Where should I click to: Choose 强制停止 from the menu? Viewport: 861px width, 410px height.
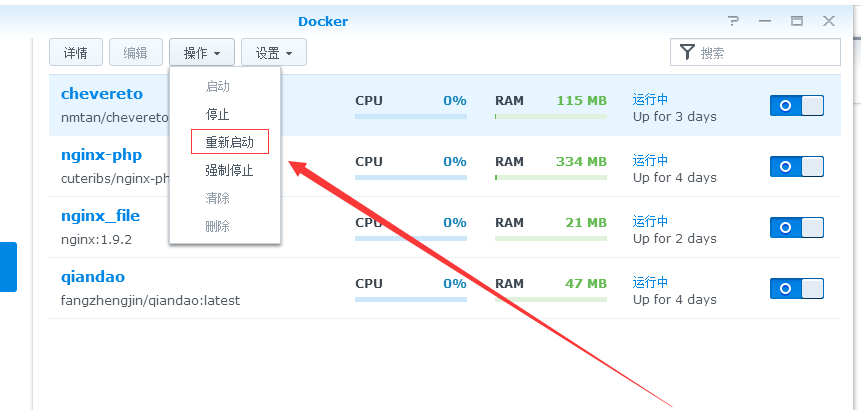(230, 170)
